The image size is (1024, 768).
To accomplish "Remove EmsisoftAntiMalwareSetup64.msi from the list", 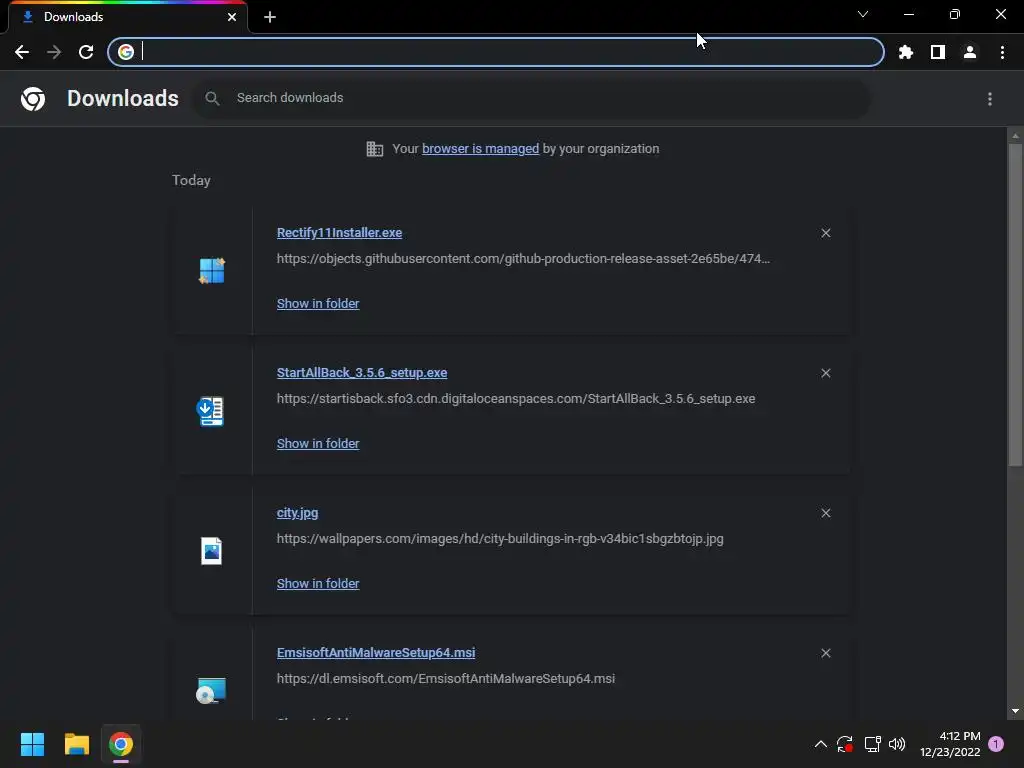I will click(x=826, y=653).
